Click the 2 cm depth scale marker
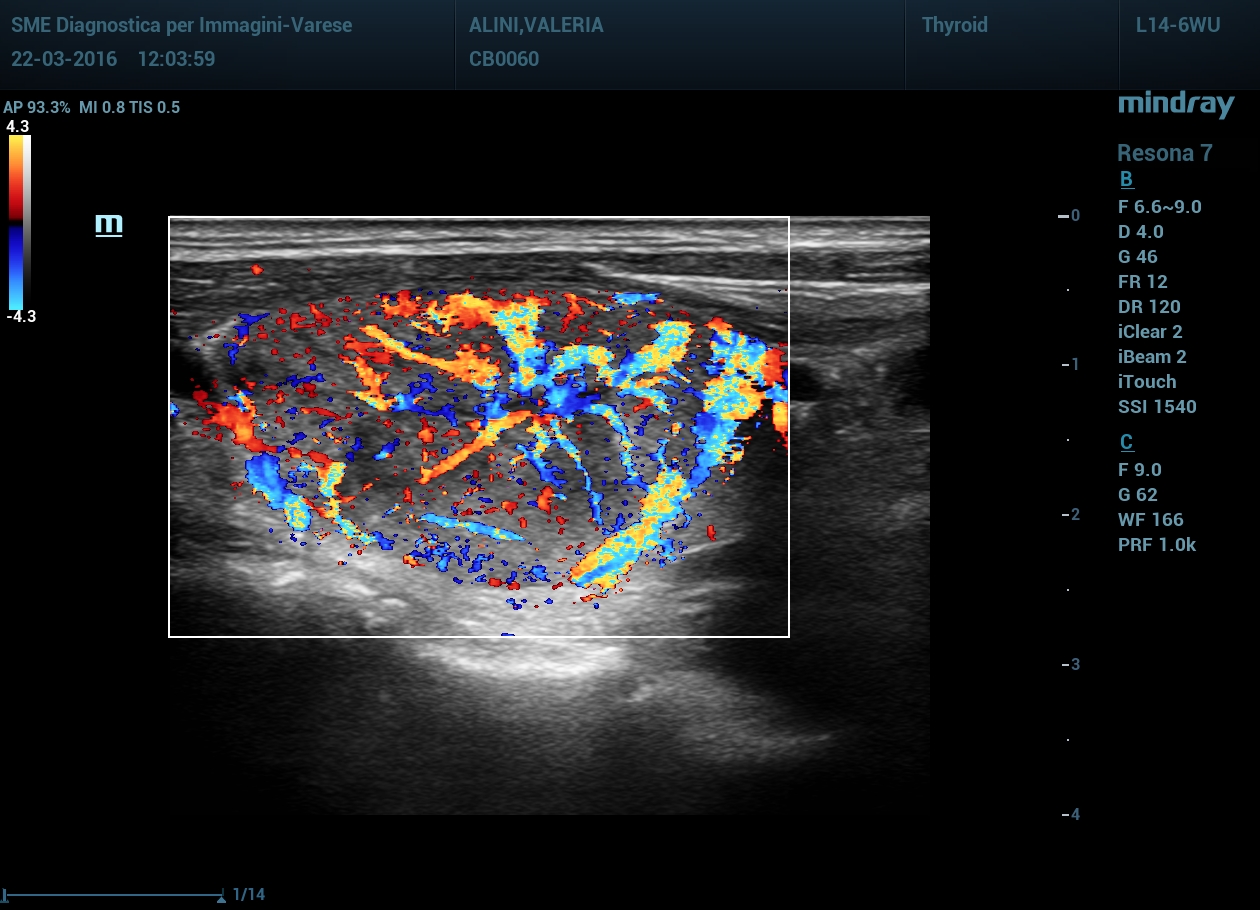The height and width of the screenshot is (910, 1260). click(x=1070, y=514)
